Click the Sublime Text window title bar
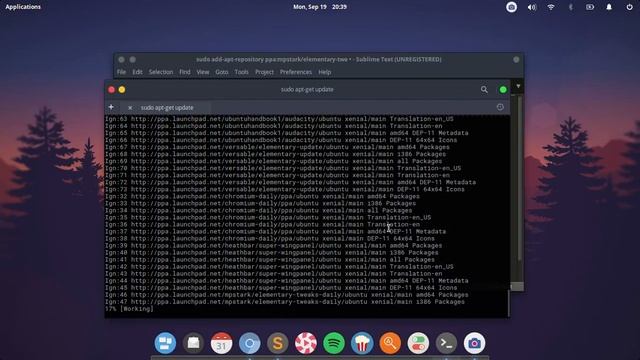 (x=318, y=59)
